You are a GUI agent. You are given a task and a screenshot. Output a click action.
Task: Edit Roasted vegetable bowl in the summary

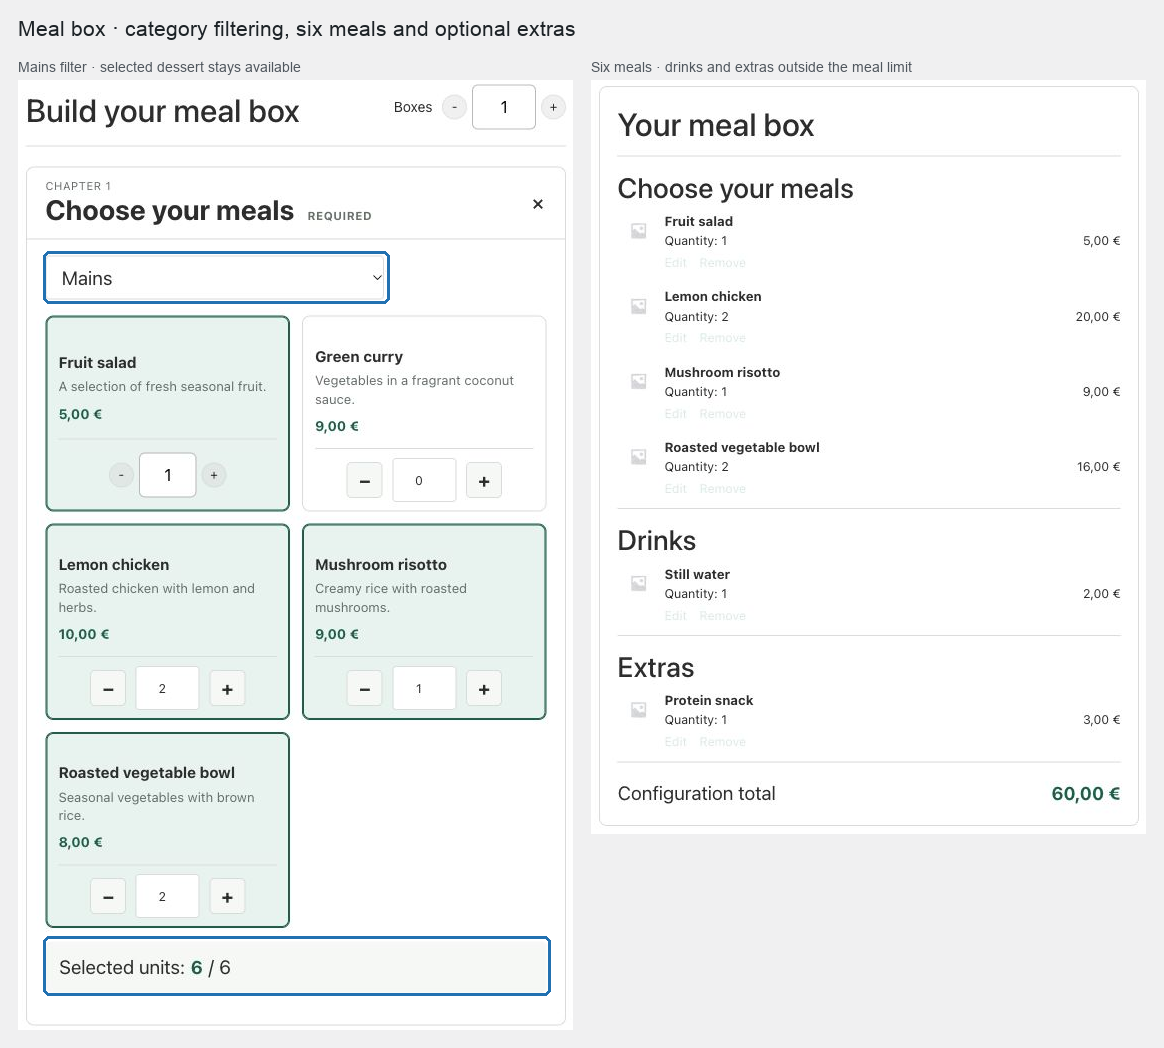coord(676,488)
